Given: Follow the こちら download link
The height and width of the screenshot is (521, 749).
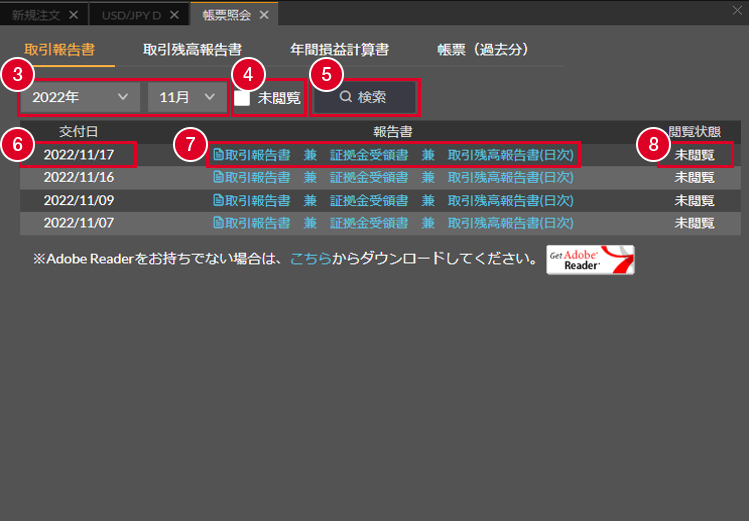Looking at the screenshot, I should click(310, 259).
